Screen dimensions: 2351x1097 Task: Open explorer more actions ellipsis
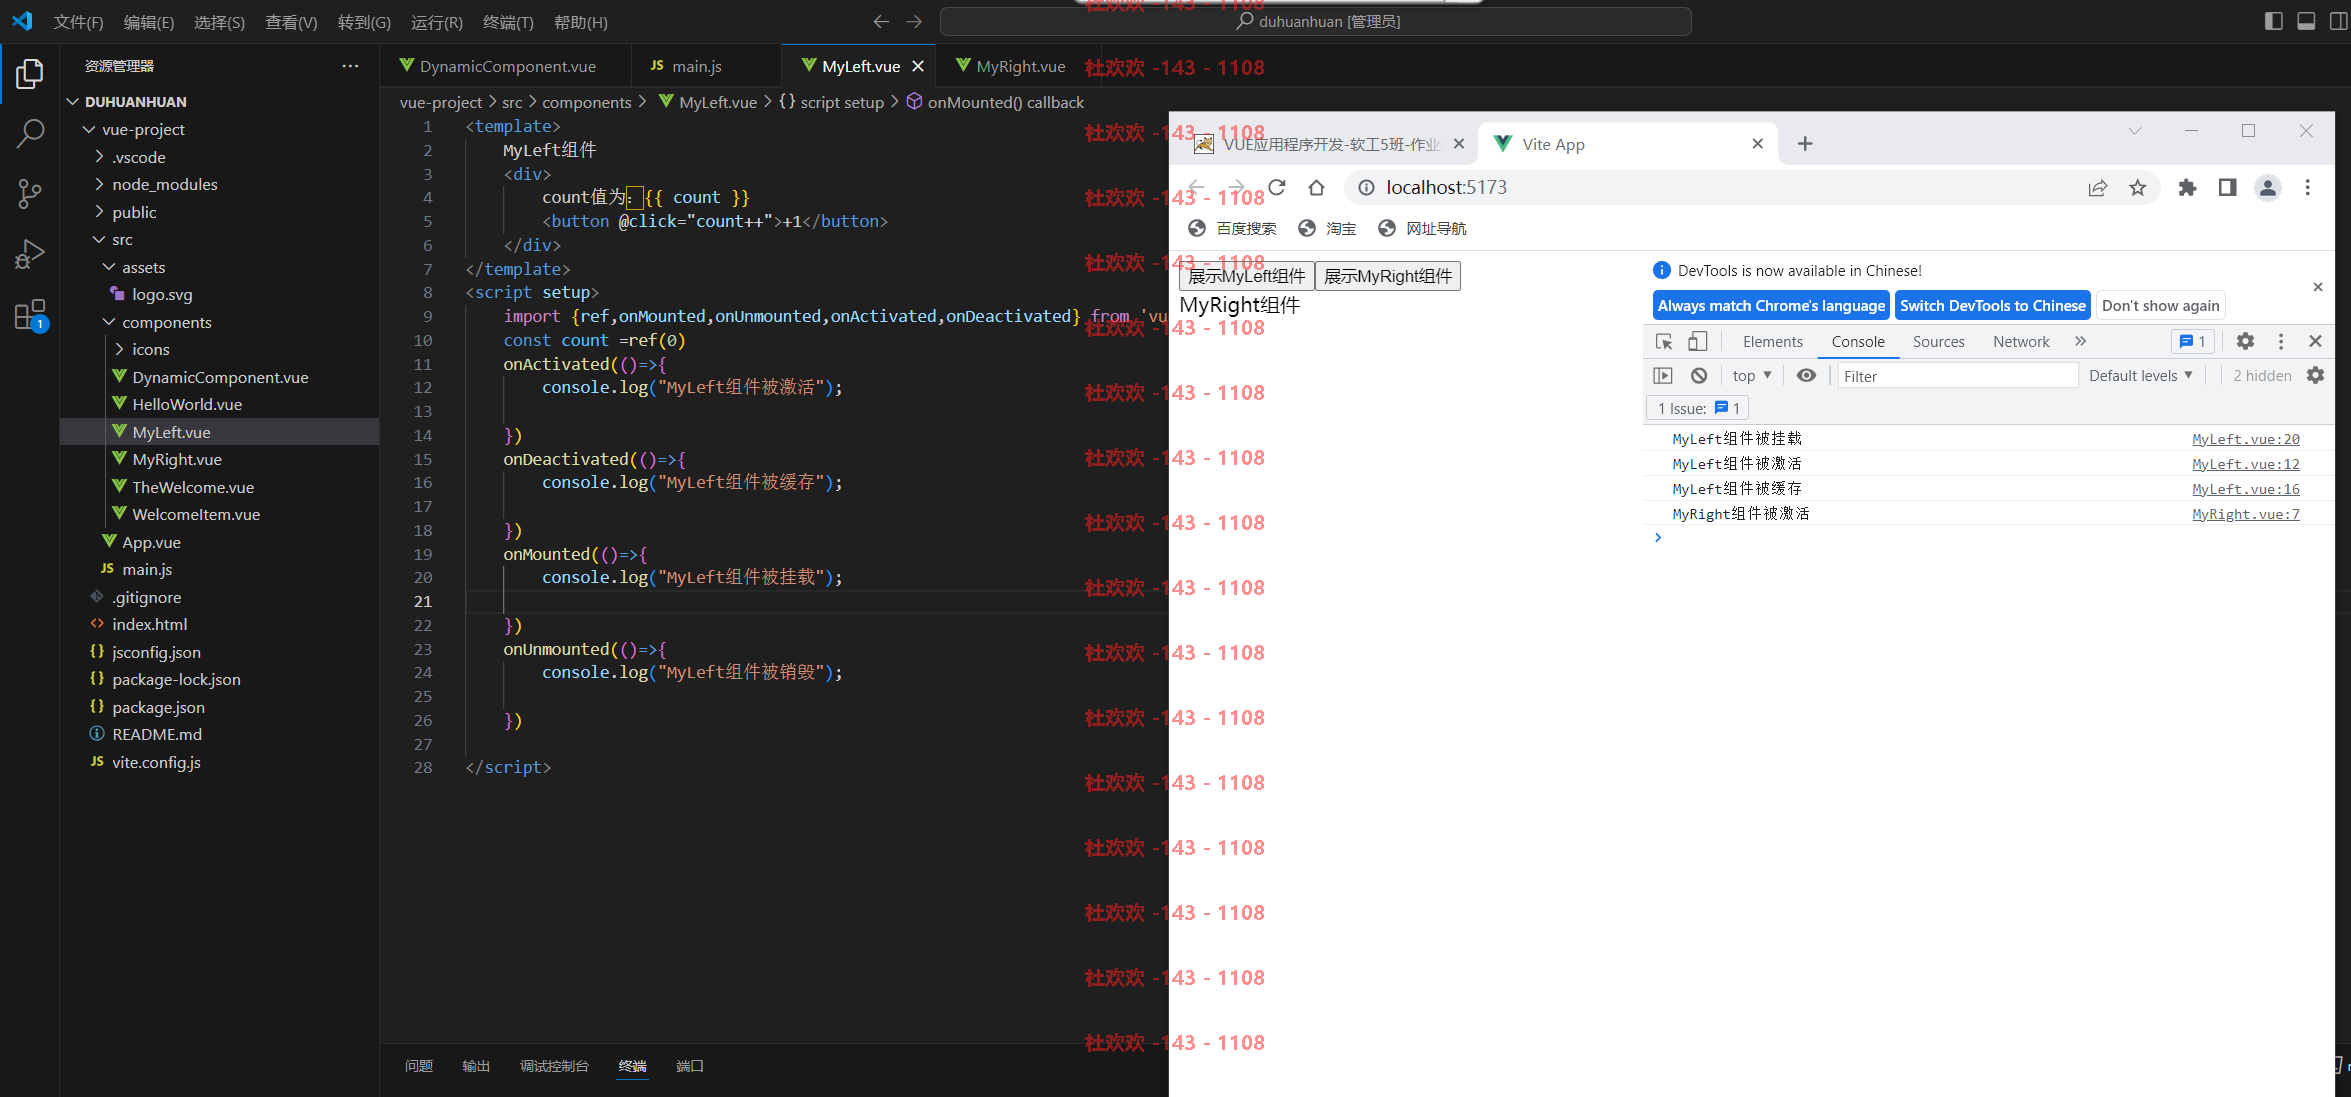(350, 66)
